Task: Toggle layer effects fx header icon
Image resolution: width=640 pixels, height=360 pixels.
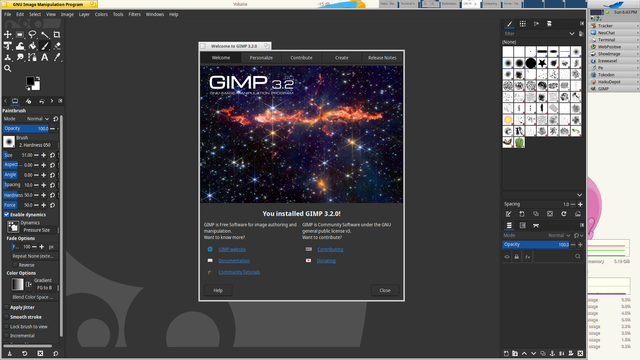Action: pos(527,257)
